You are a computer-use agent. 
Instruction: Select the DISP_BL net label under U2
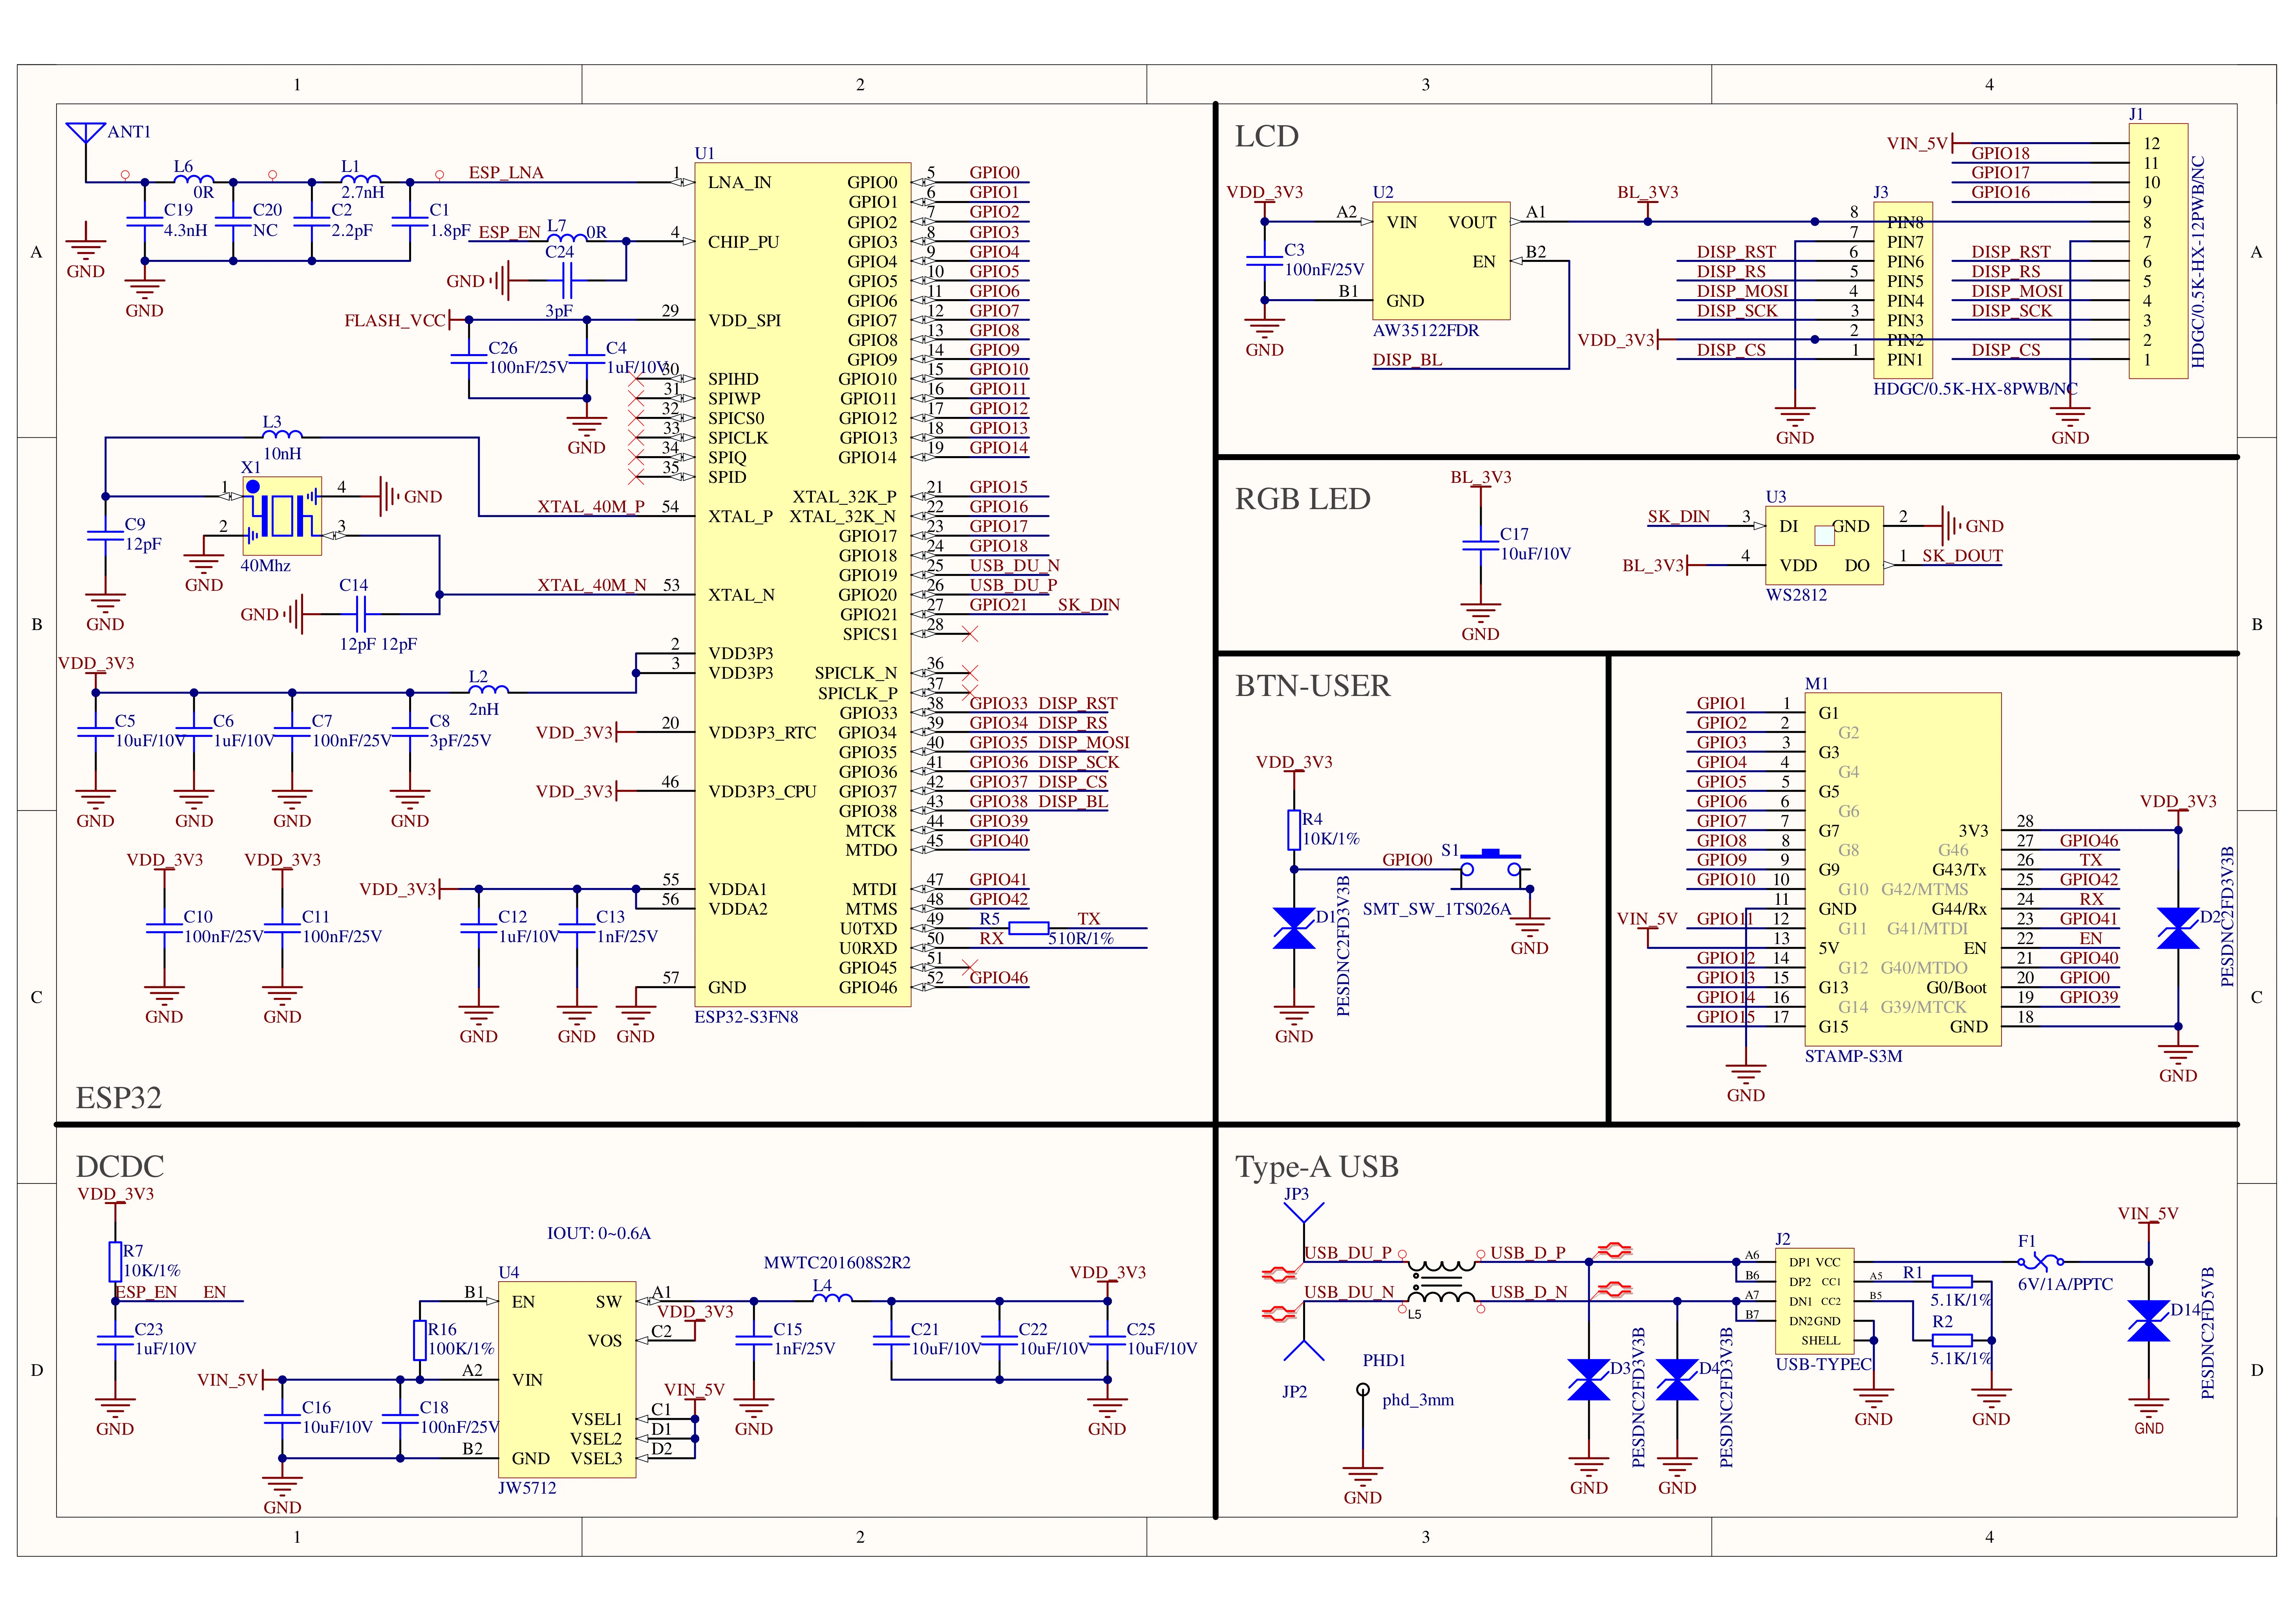tap(1407, 360)
